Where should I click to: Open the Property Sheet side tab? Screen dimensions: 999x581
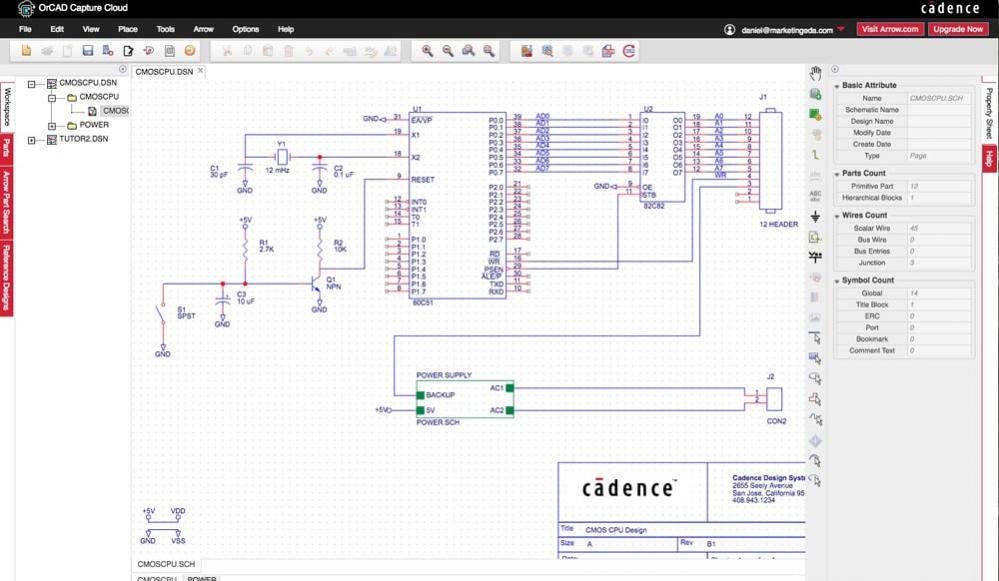(989, 113)
